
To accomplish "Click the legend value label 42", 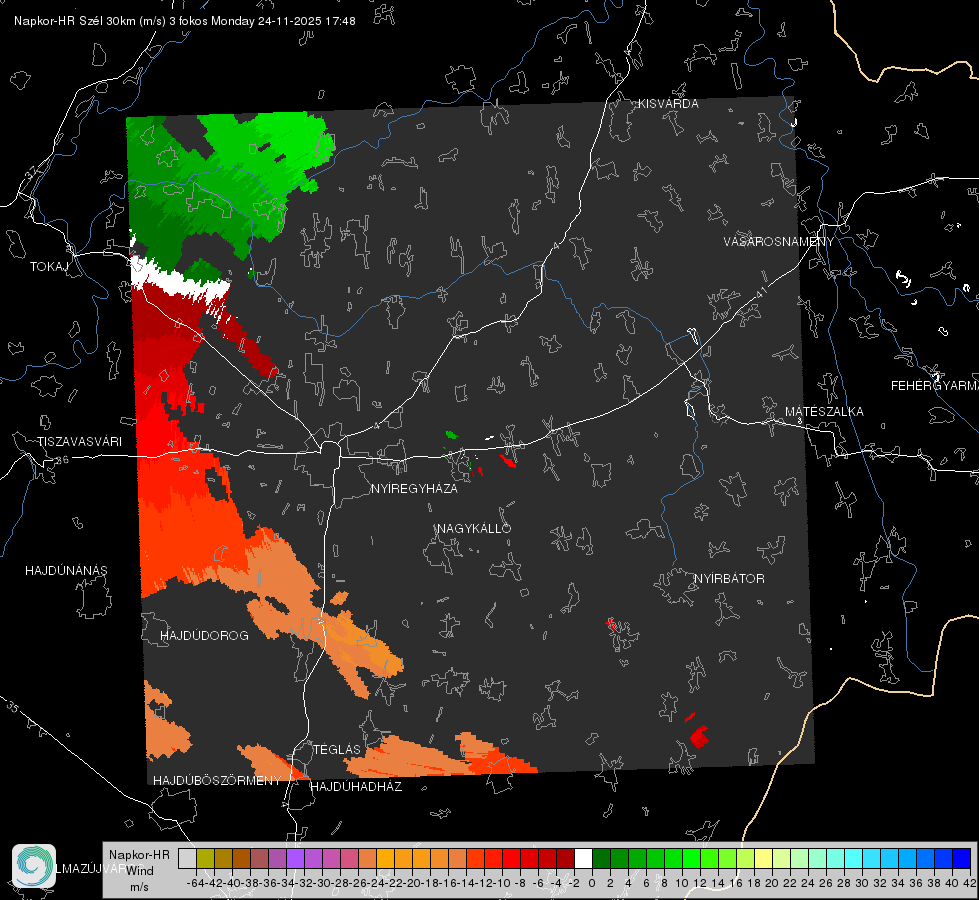I will click(x=970, y=883).
